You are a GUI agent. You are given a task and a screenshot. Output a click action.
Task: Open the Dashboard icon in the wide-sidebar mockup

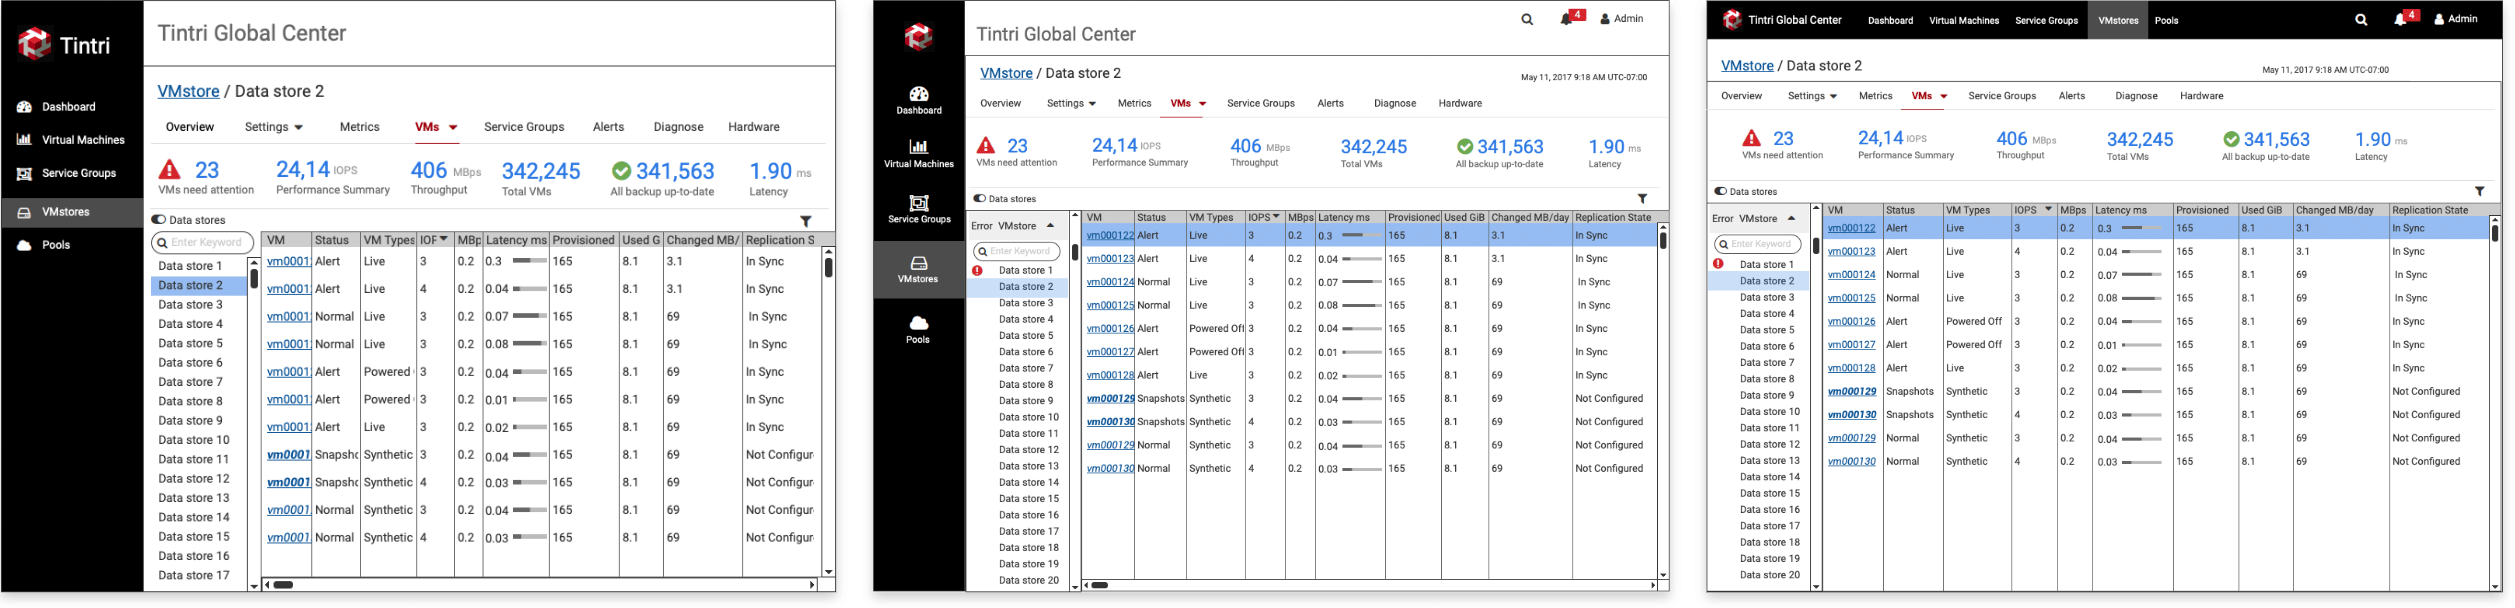(24, 107)
